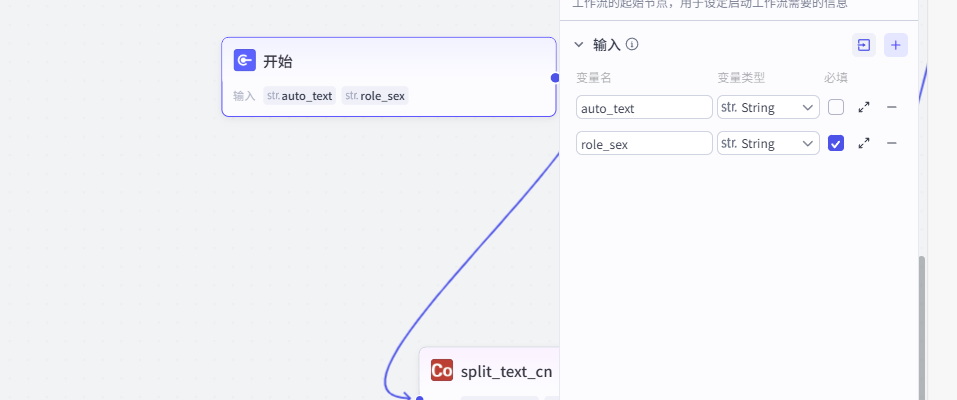
Task: Click the 开始 node output connector dot
Action: pos(555,78)
